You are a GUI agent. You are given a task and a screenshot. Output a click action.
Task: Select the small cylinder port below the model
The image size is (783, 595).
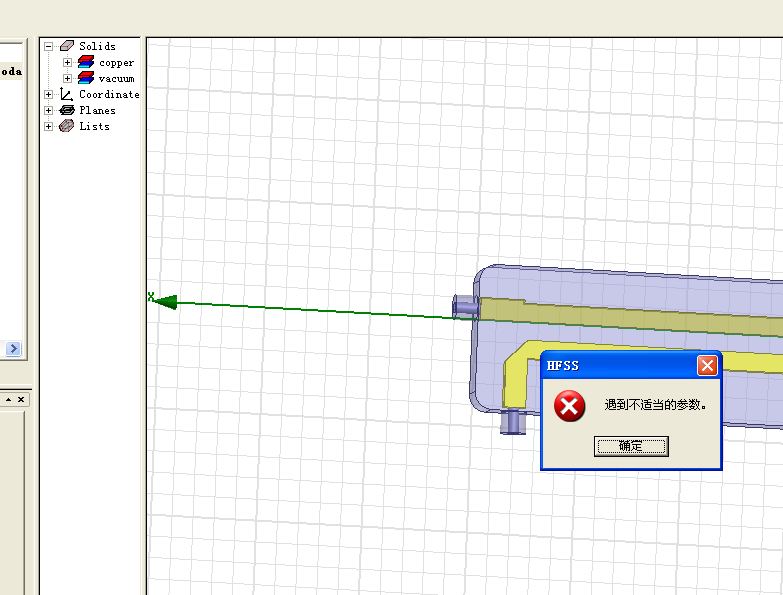pyautogui.click(x=513, y=422)
